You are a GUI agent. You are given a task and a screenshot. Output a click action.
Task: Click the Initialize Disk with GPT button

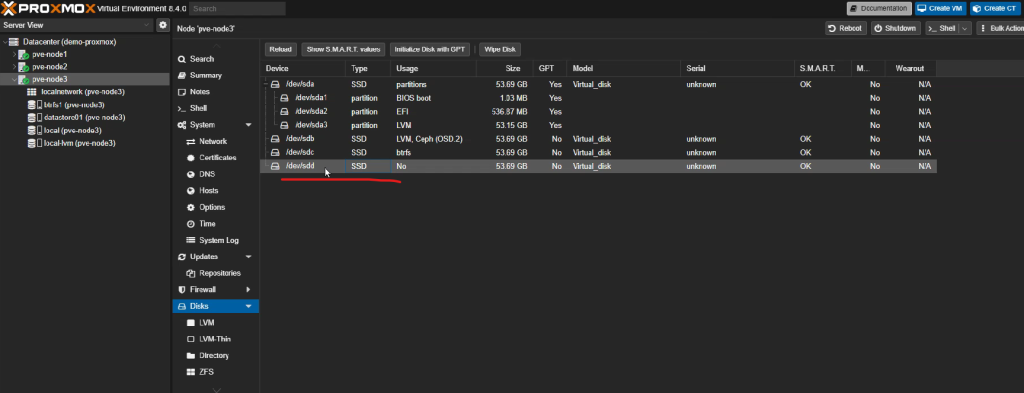point(430,50)
